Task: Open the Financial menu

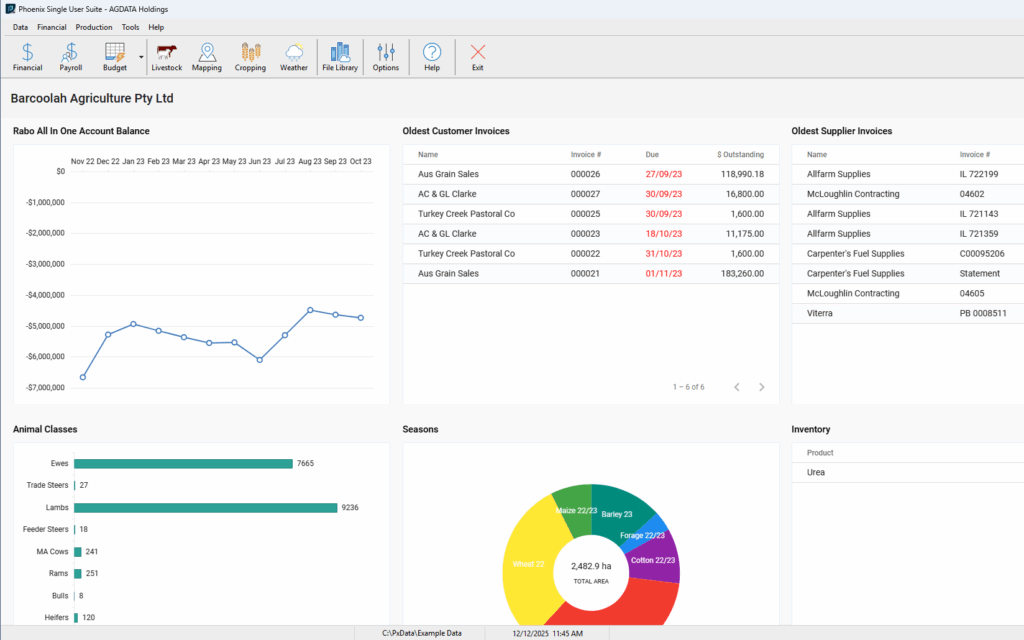Action: [x=52, y=27]
